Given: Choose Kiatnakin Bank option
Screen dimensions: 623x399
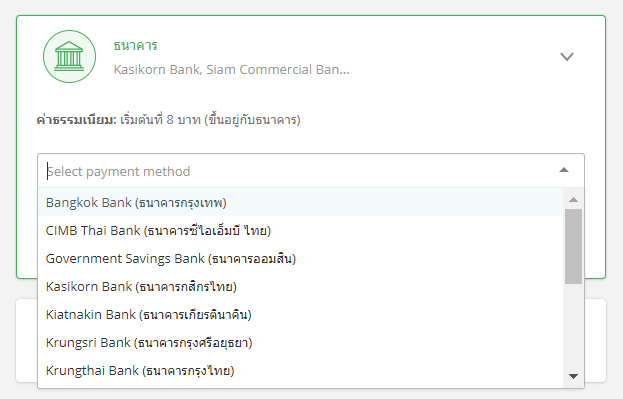Looking at the screenshot, I should (301, 315).
